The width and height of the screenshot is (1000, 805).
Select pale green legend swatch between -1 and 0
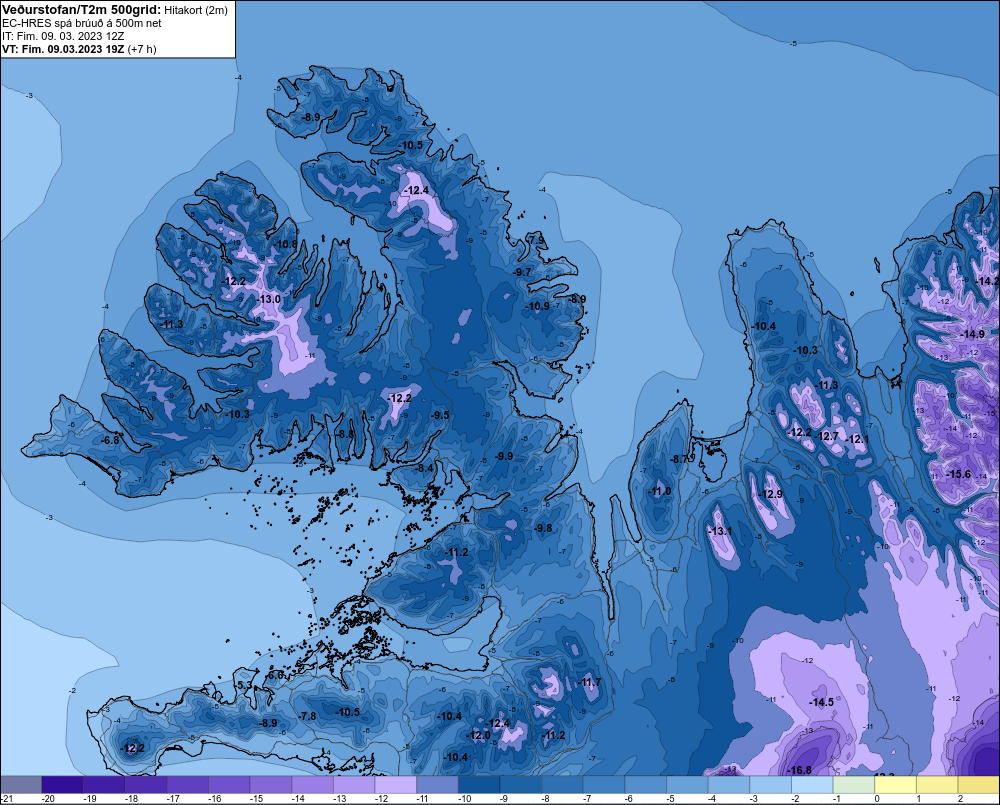[x=854, y=784]
